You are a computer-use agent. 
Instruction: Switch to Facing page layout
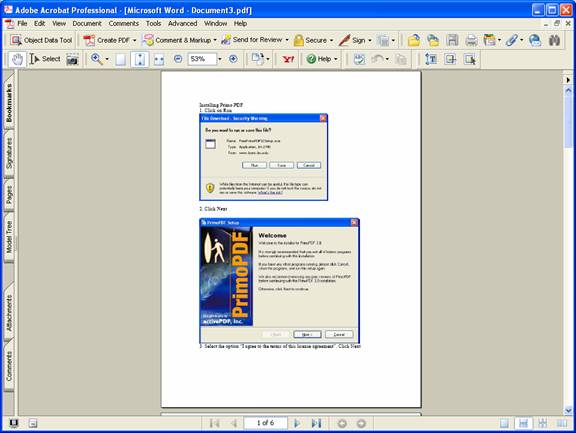point(562,423)
